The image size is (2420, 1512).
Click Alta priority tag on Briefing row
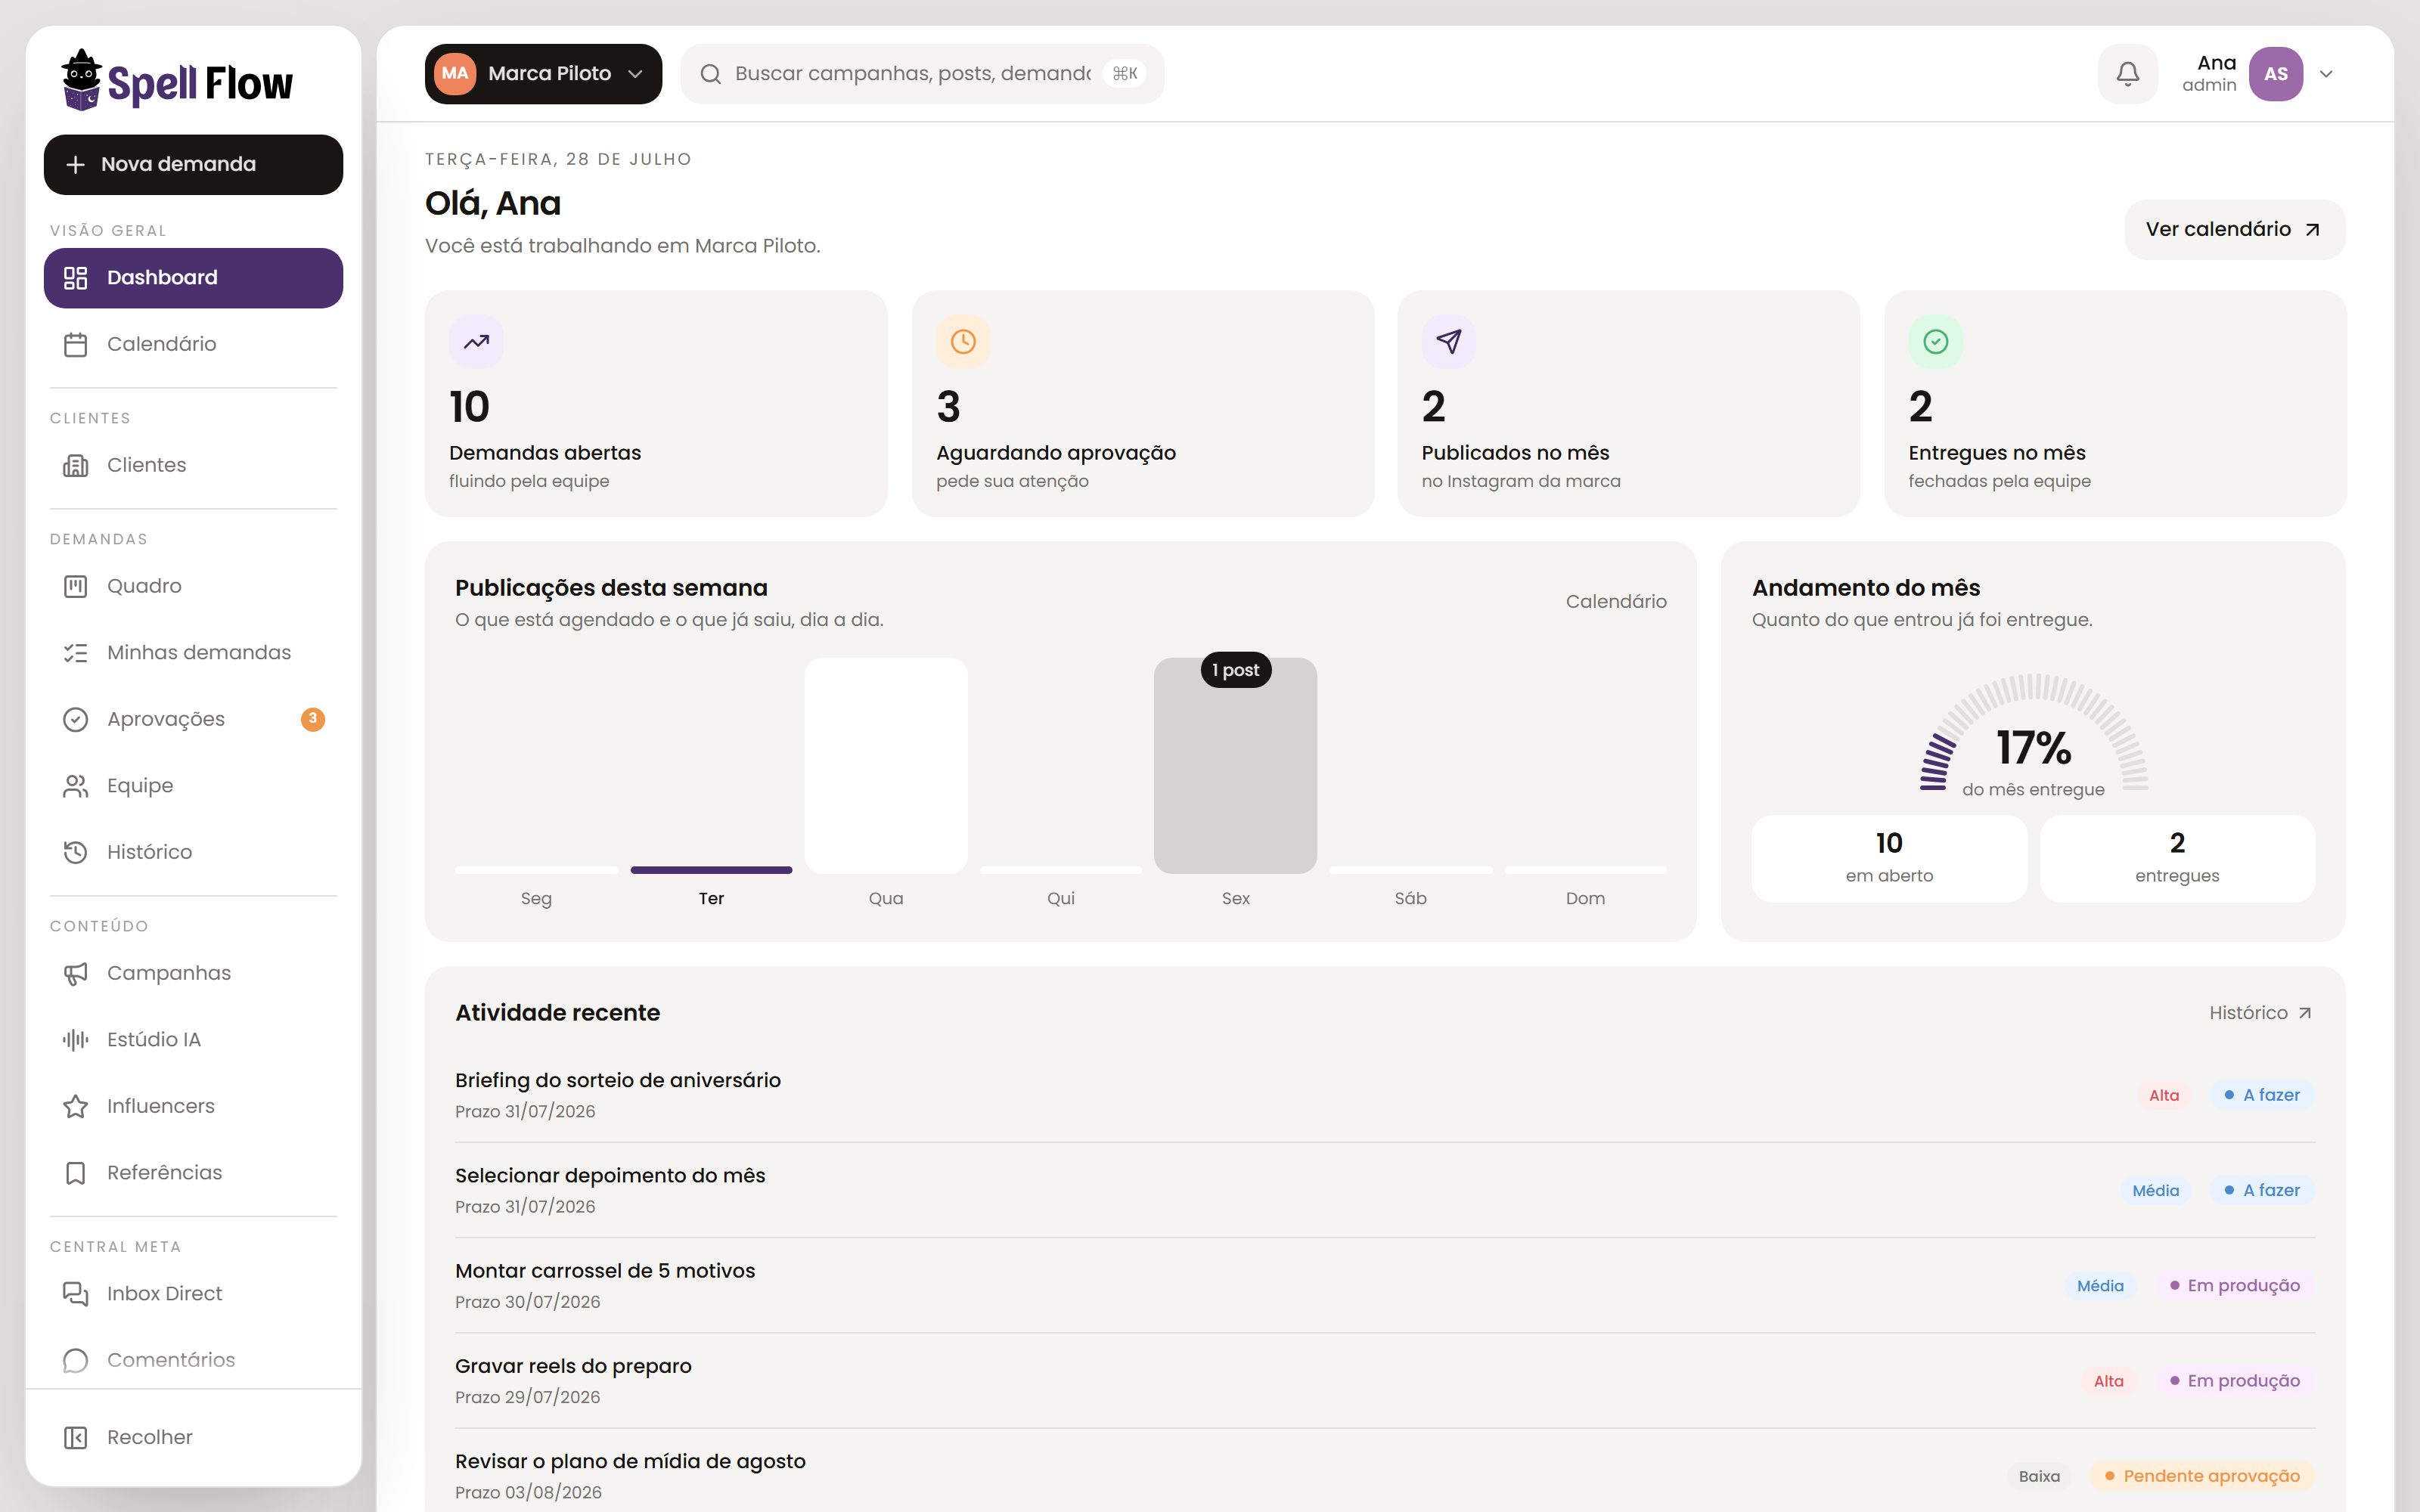click(x=2164, y=1095)
